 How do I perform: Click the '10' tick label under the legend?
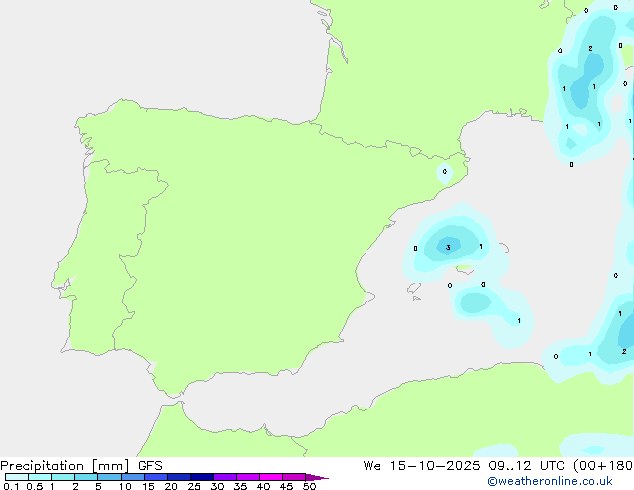click(x=125, y=486)
